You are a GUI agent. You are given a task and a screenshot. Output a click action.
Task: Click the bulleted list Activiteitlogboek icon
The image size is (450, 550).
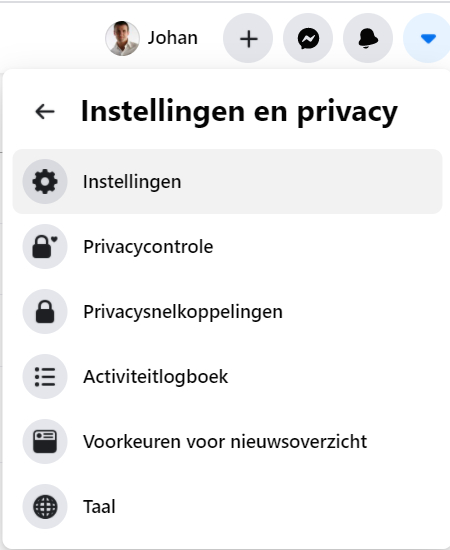click(45, 376)
